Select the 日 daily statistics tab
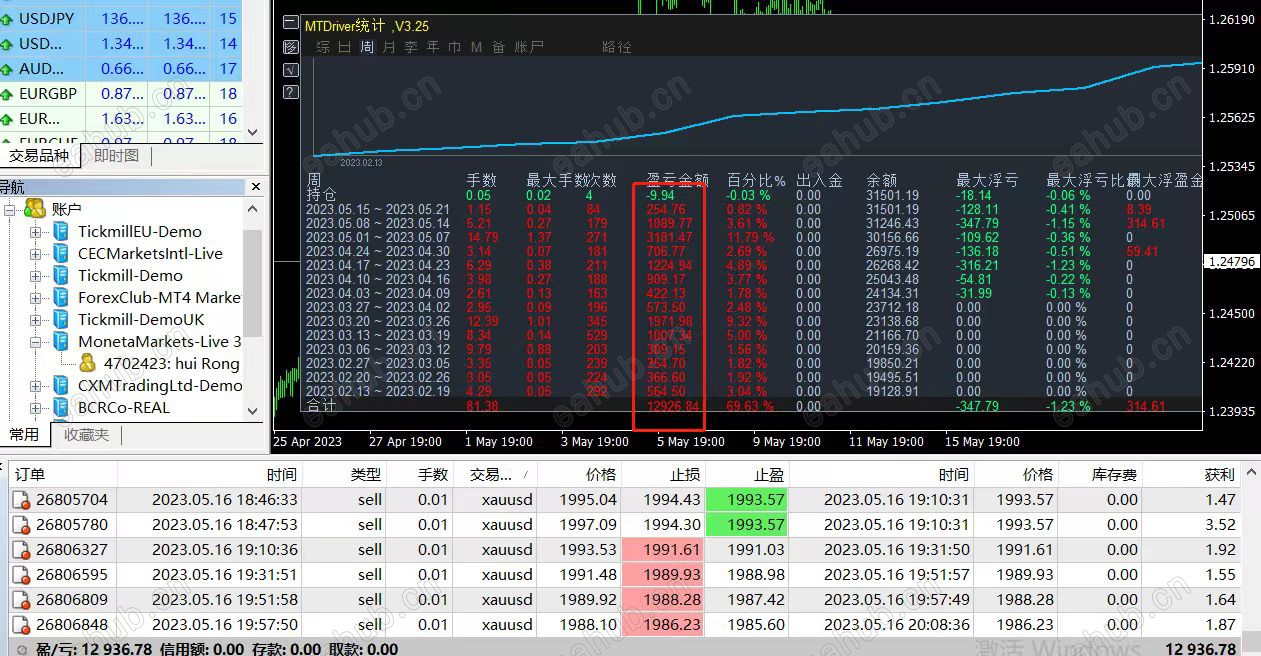1261x656 pixels. pos(345,47)
